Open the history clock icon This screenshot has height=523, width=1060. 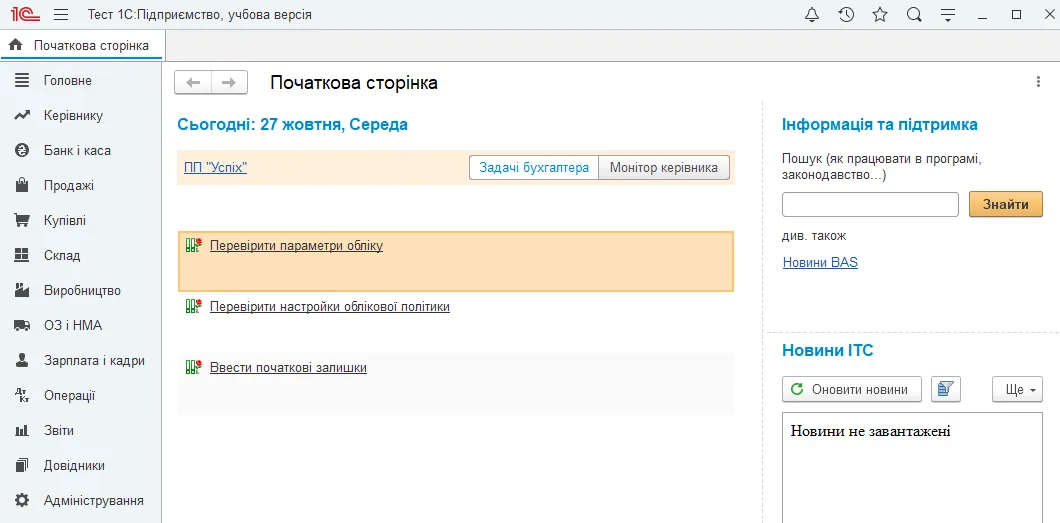846,14
